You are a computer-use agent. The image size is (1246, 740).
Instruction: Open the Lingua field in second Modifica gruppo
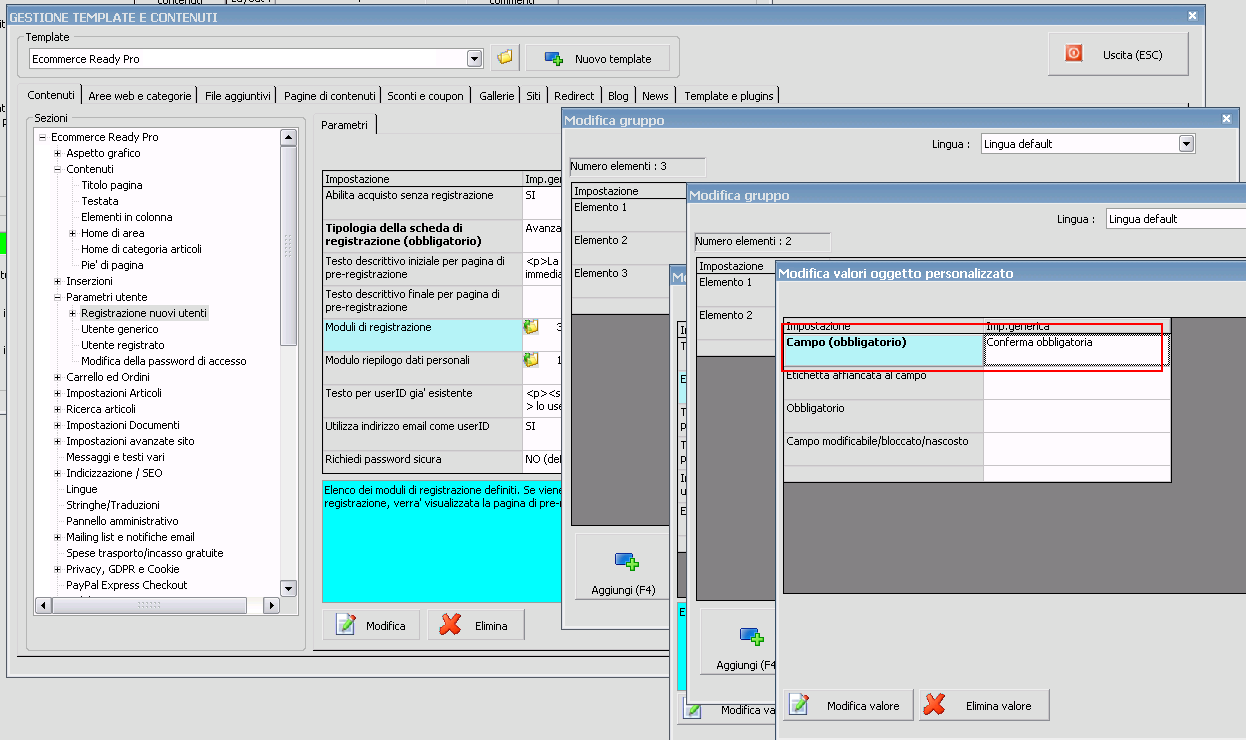tap(1176, 219)
